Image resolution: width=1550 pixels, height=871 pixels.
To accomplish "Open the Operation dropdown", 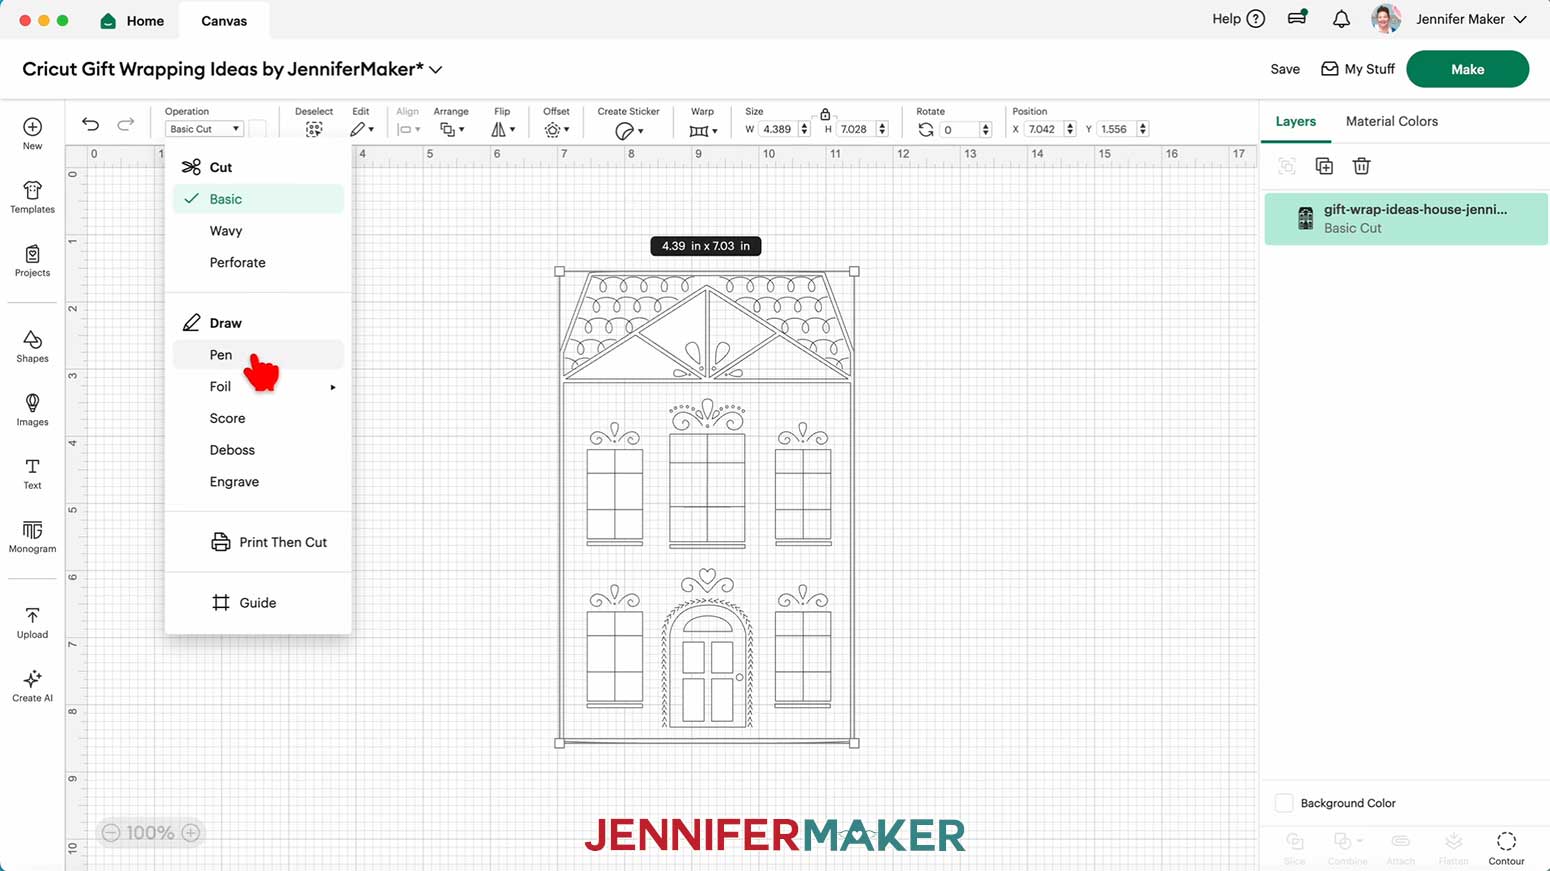I will pos(204,129).
